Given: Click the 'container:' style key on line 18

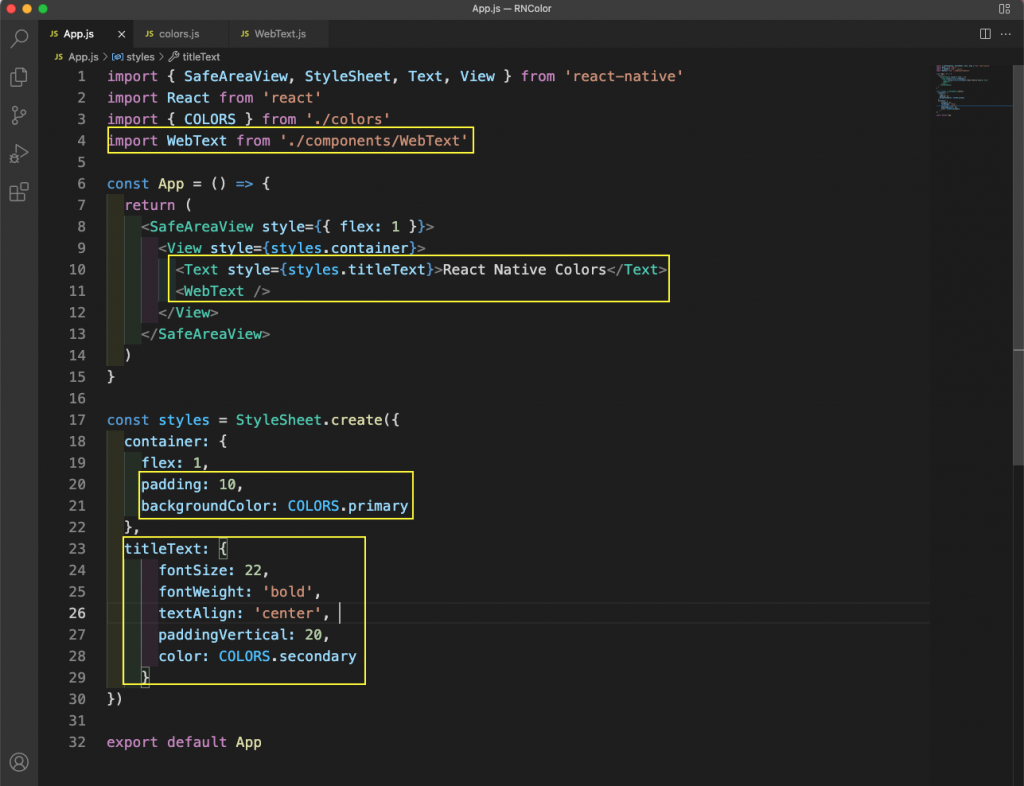Looking at the screenshot, I should [x=167, y=442].
